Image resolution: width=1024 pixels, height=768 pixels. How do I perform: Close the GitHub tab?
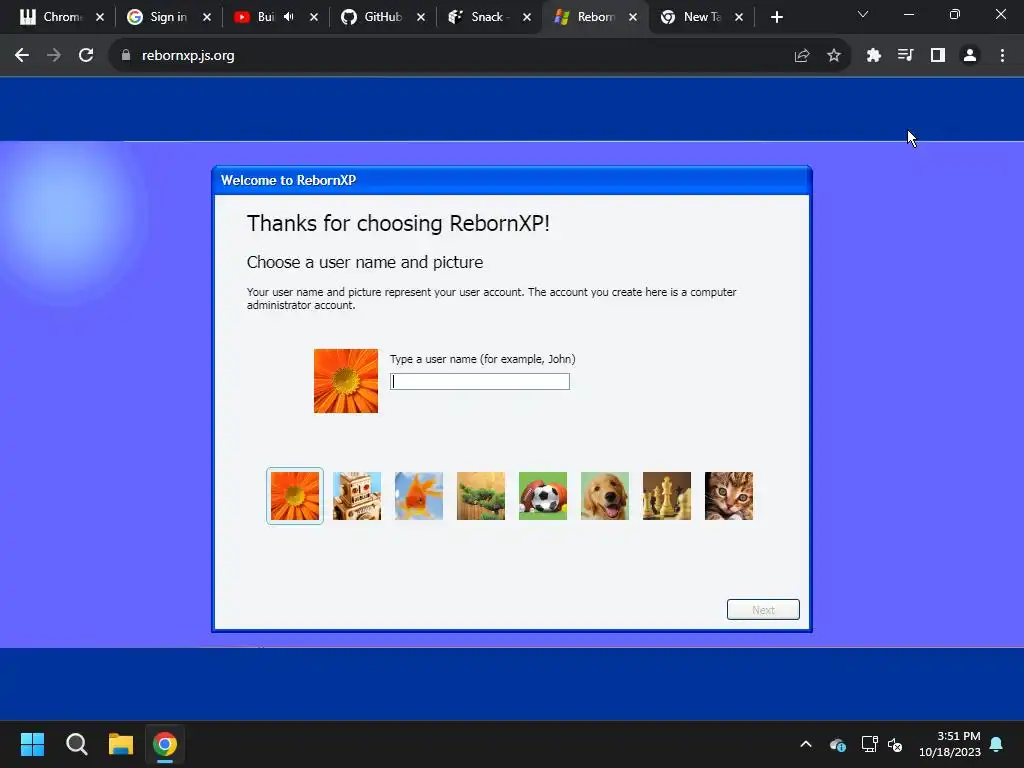(x=421, y=17)
